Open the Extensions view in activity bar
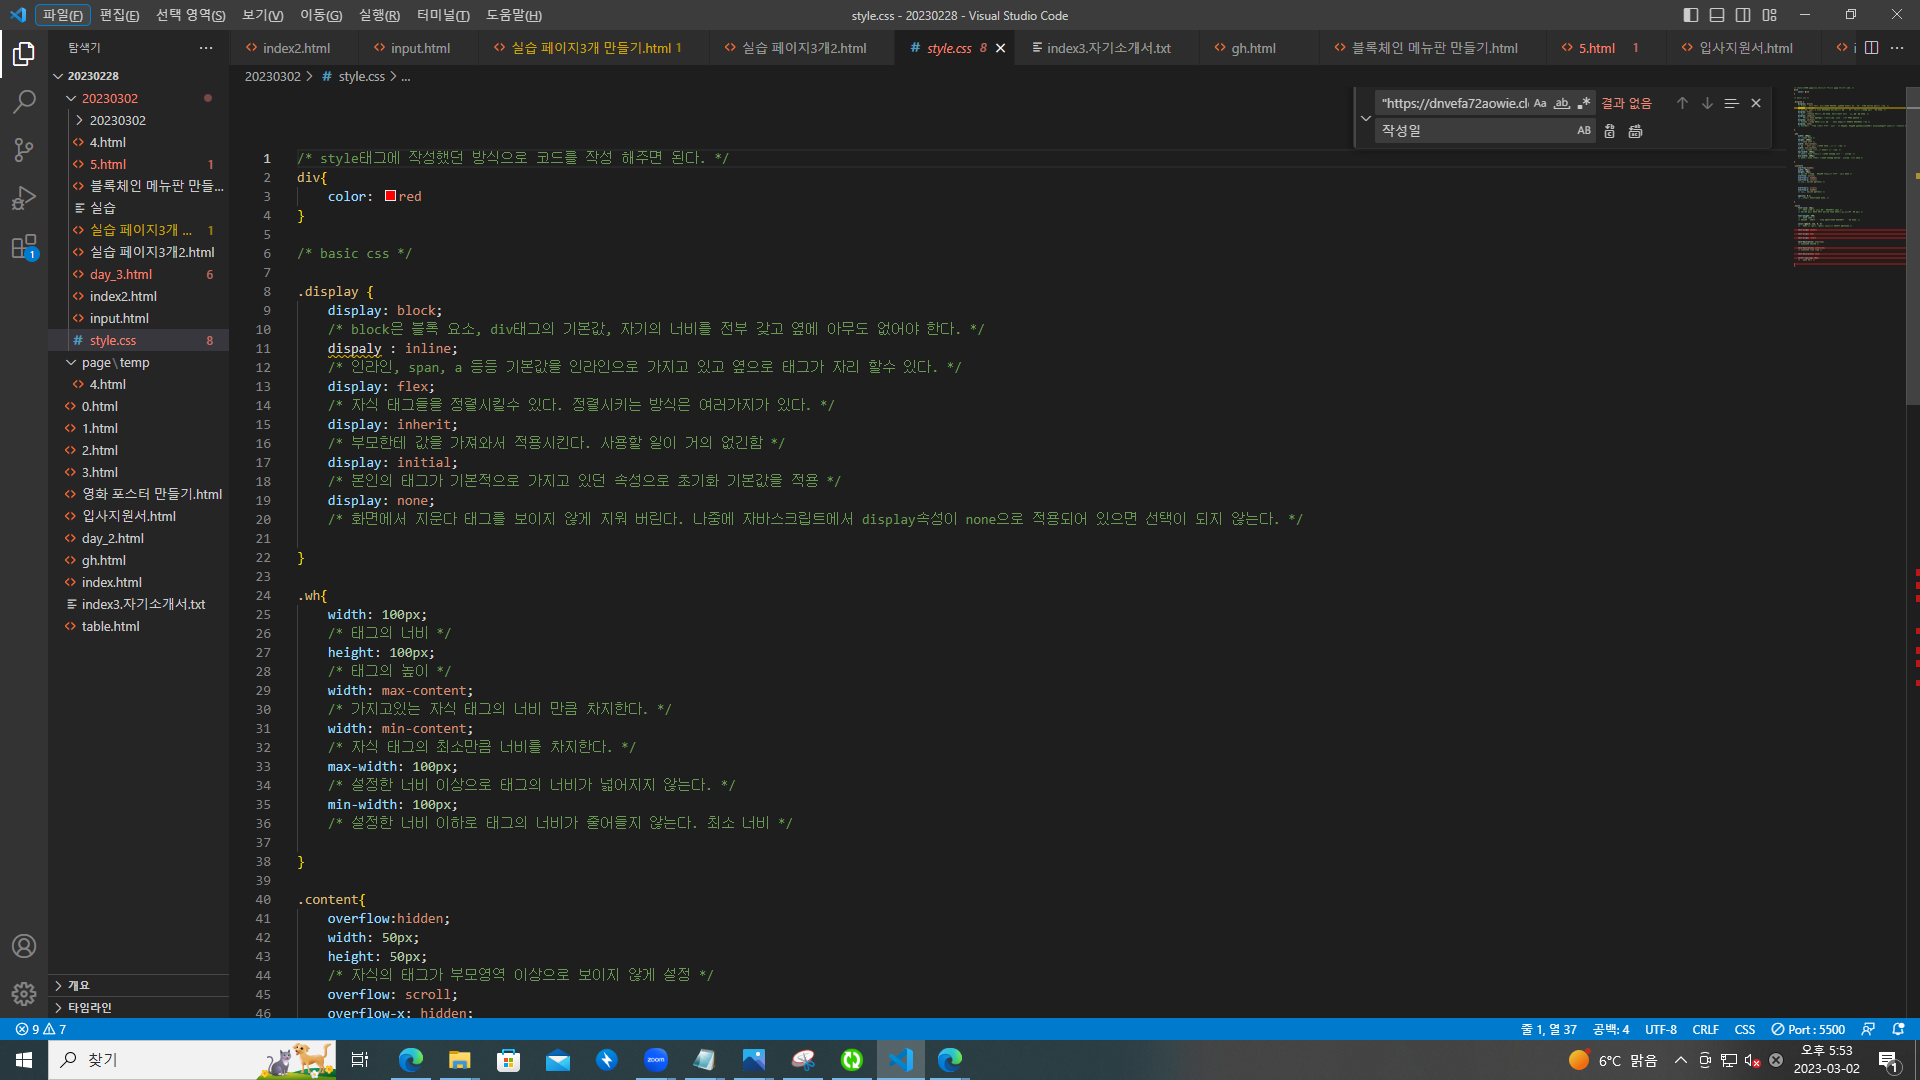Viewport: 1920px width, 1080px height. tap(24, 247)
